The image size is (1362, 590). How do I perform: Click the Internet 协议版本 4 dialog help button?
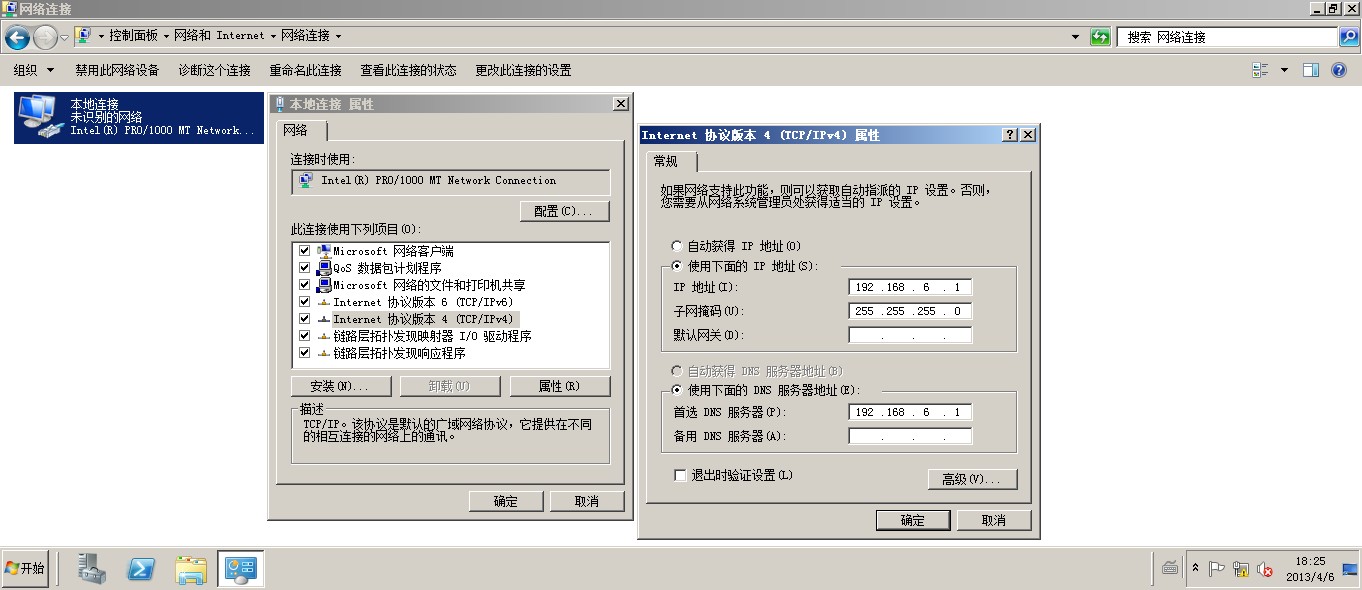click(x=1010, y=135)
